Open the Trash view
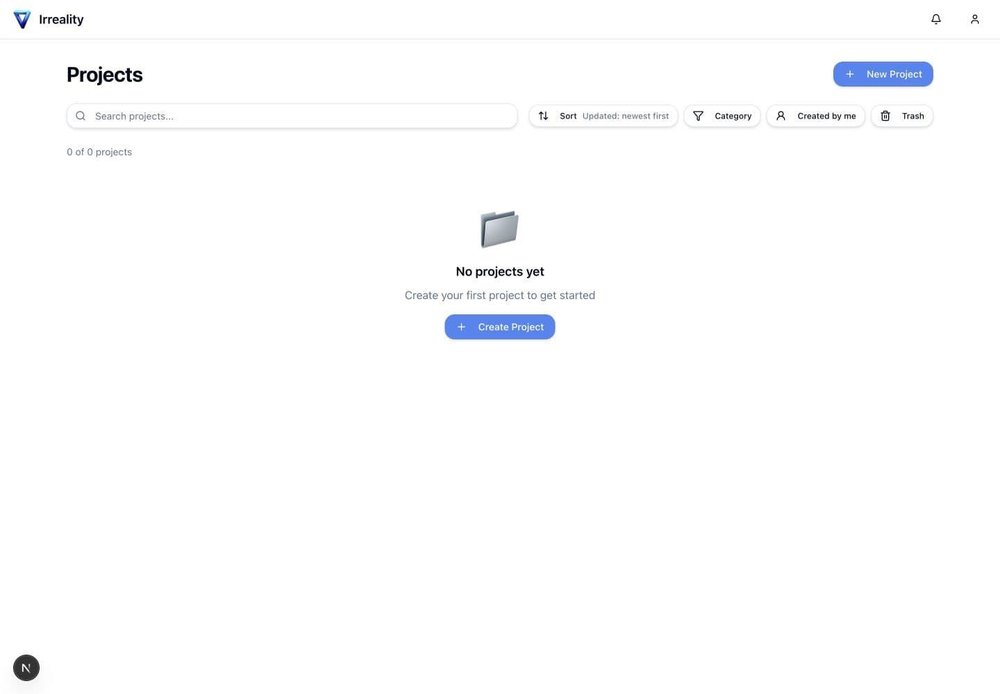The width and height of the screenshot is (1000, 694). pos(902,116)
